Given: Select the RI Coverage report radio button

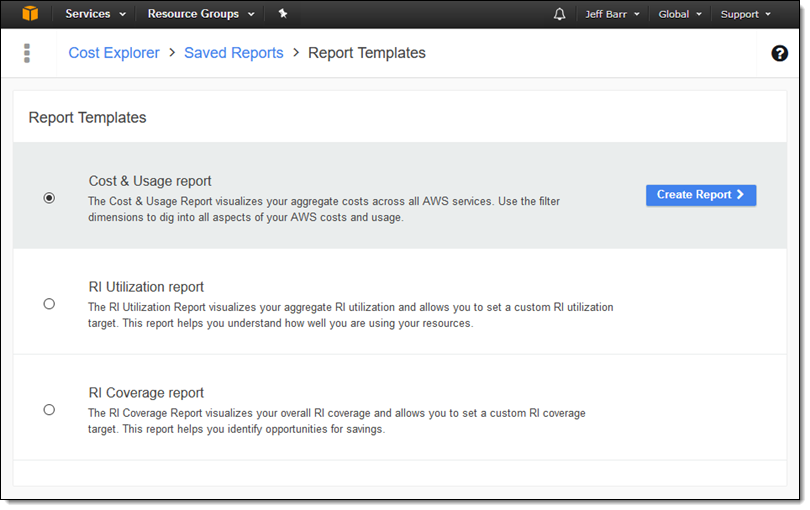Looking at the screenshot, I should tap(49, 410).
